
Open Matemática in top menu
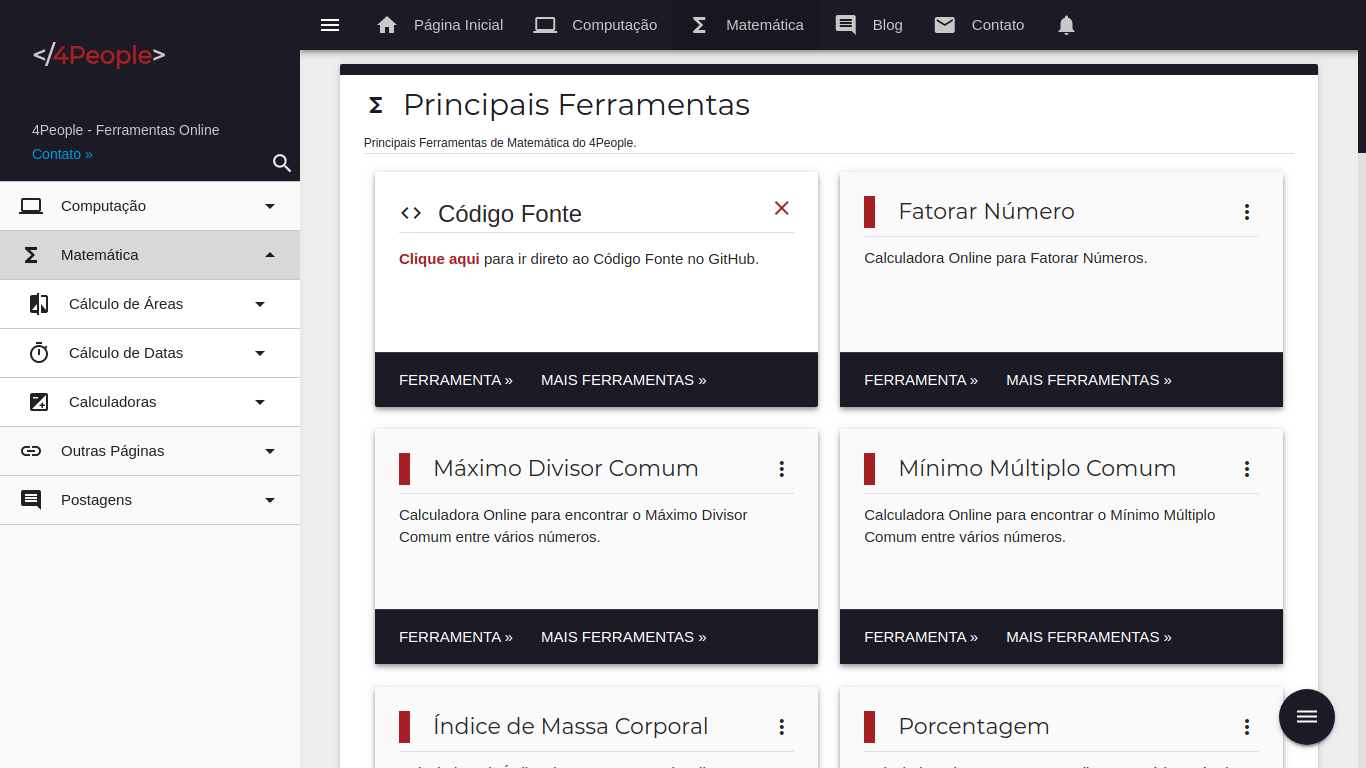point(765,25)
